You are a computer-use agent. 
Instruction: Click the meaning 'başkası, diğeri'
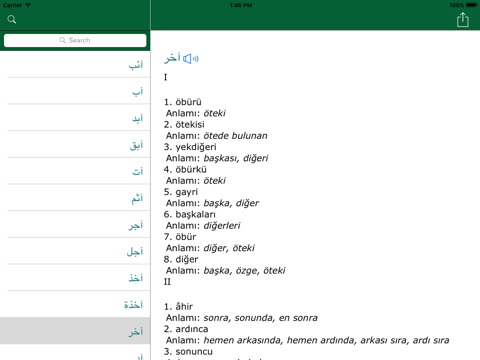click(236, 158)
